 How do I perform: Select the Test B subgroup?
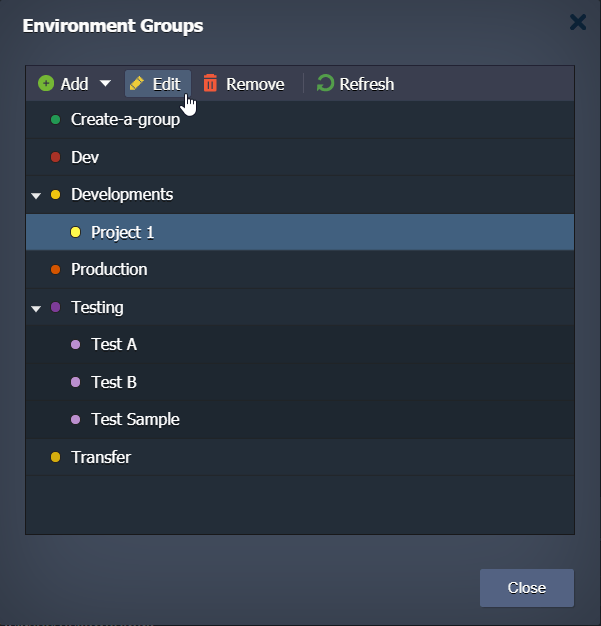pos(113,382)
